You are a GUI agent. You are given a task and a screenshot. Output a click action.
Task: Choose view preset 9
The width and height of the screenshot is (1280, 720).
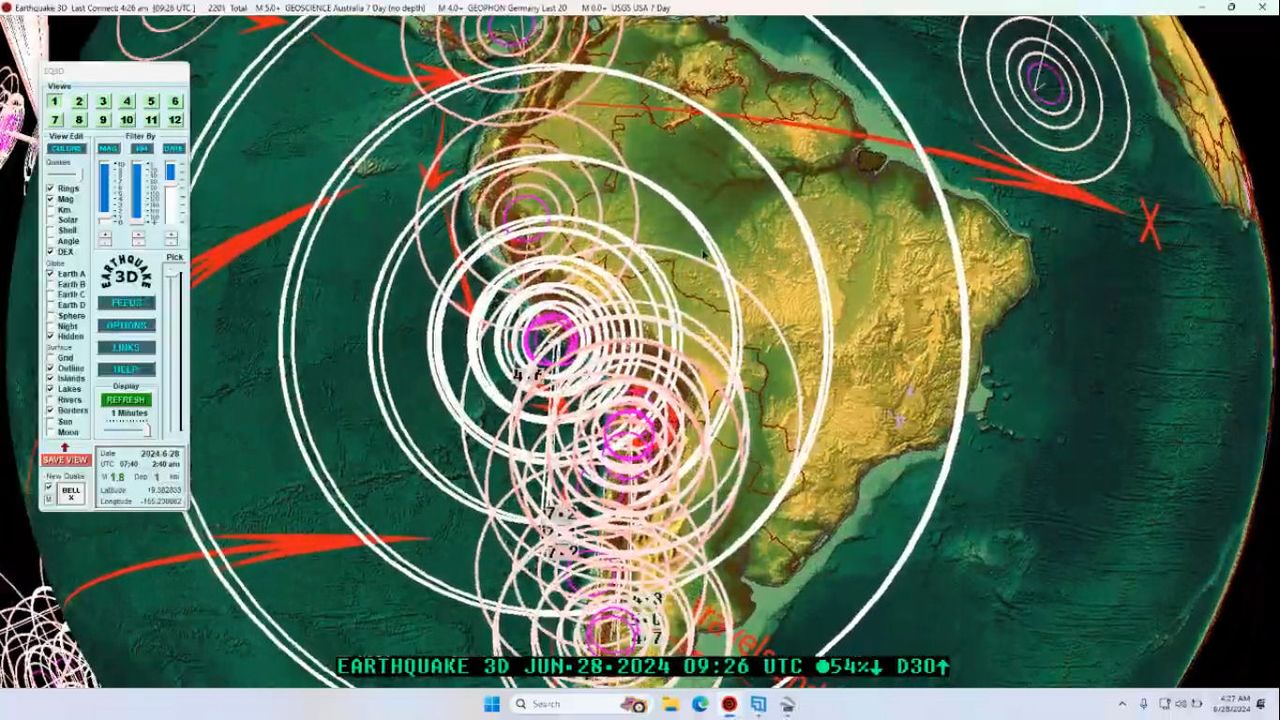pos(103,120)
